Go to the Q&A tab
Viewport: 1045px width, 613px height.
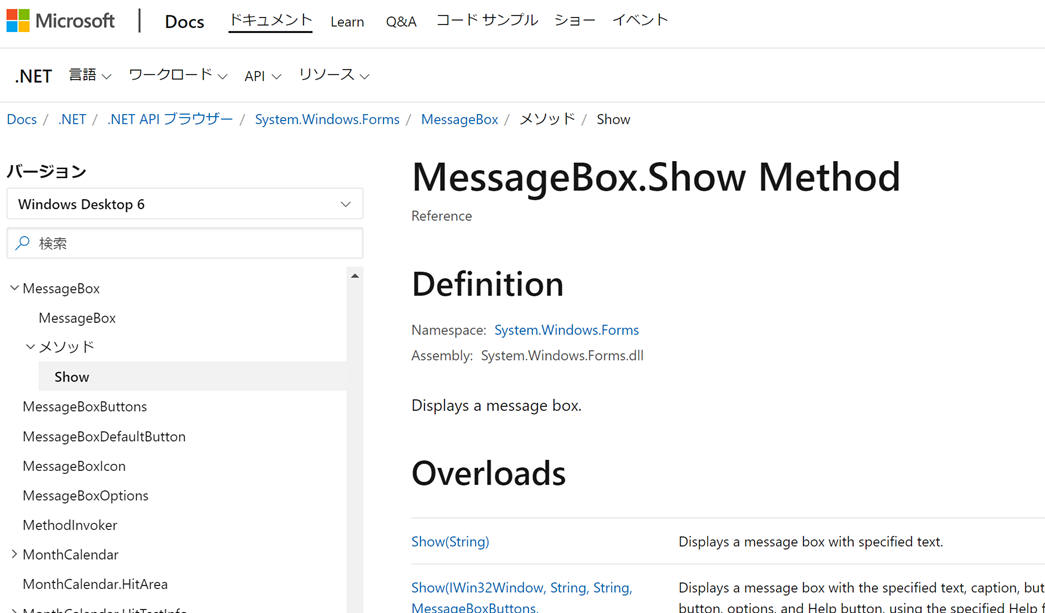pyautogui.click(x=401, y=21)
